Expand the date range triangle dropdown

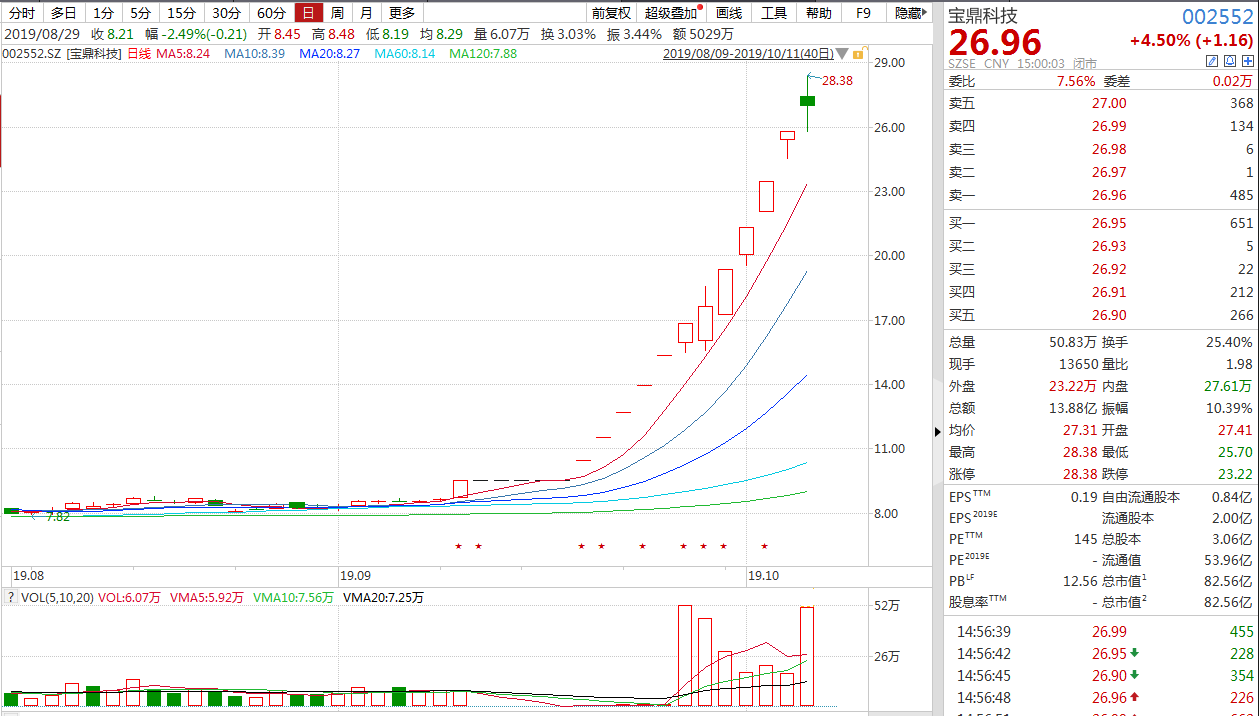pos(842,54)
